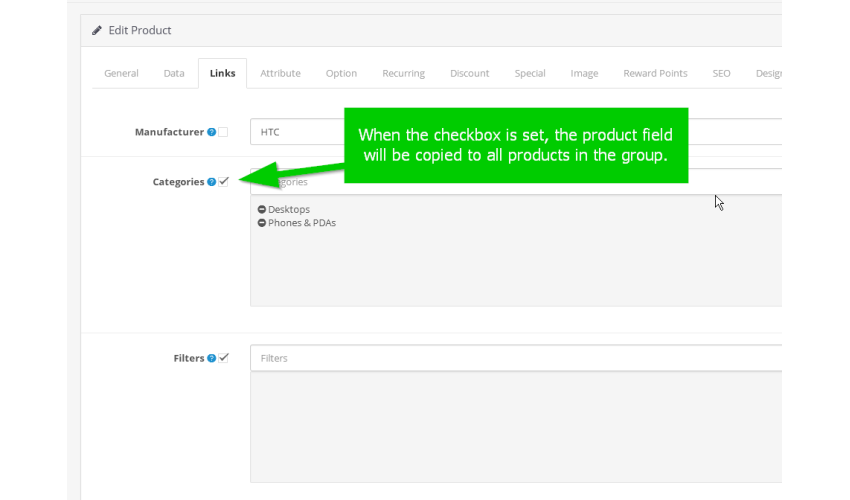850x500 pixels.
Task: Click the Manufacturer input field with HTC
Action: 516,132
